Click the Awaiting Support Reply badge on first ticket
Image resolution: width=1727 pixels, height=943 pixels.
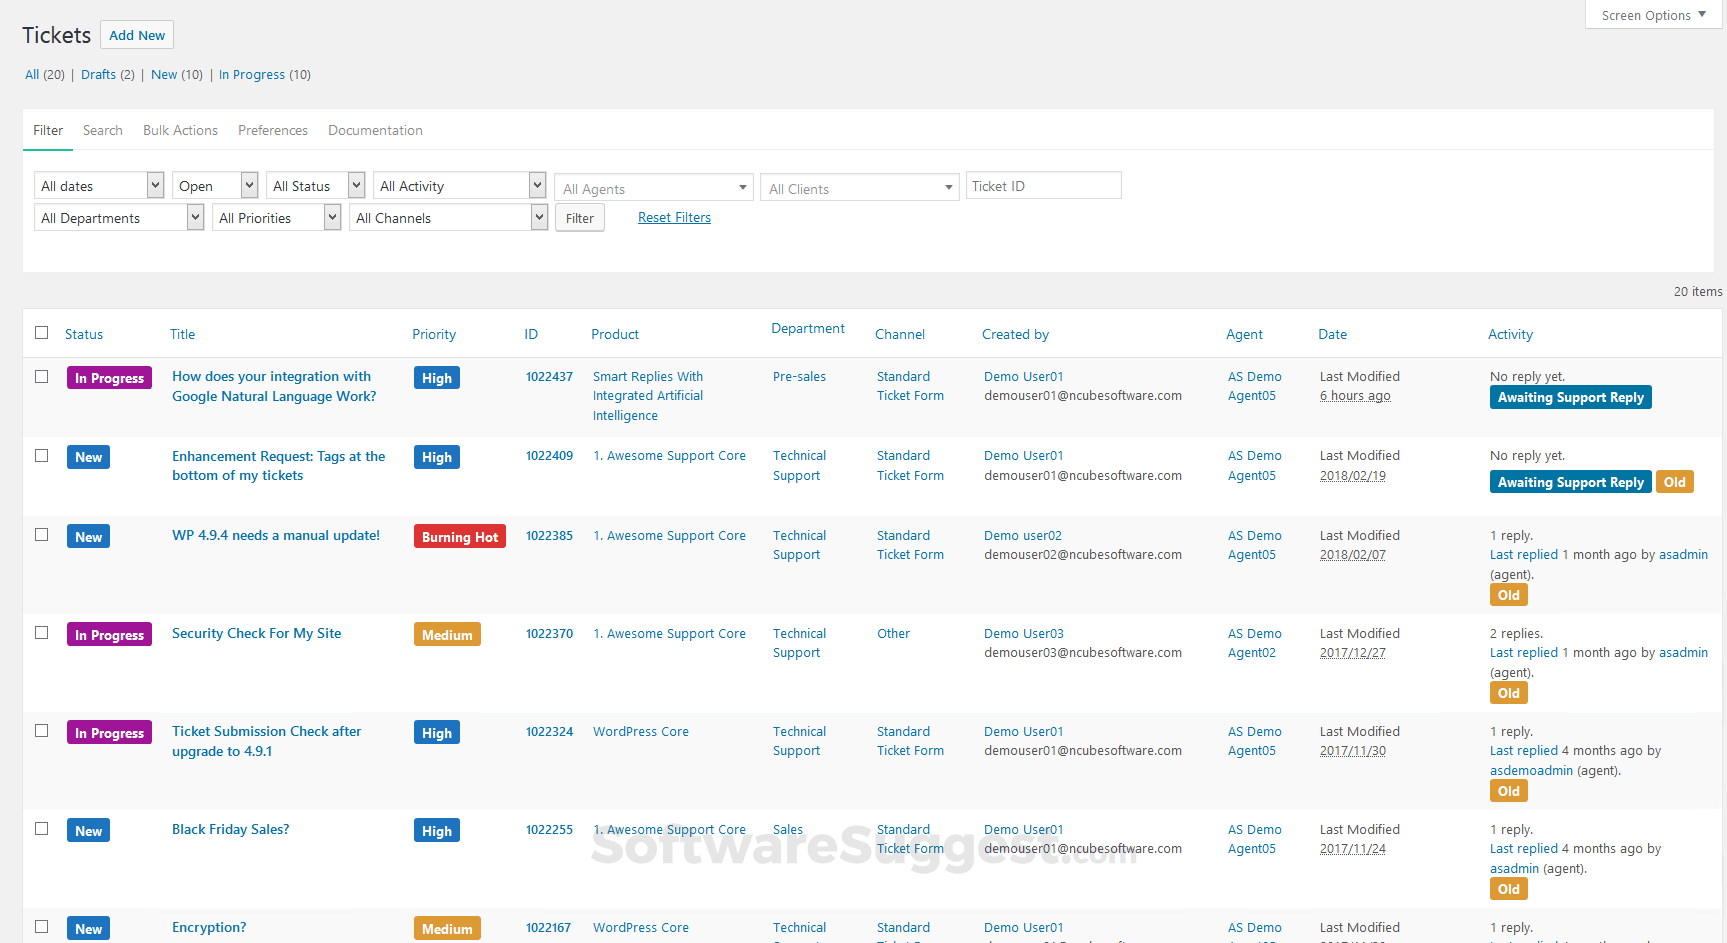tap(1570, 397)
